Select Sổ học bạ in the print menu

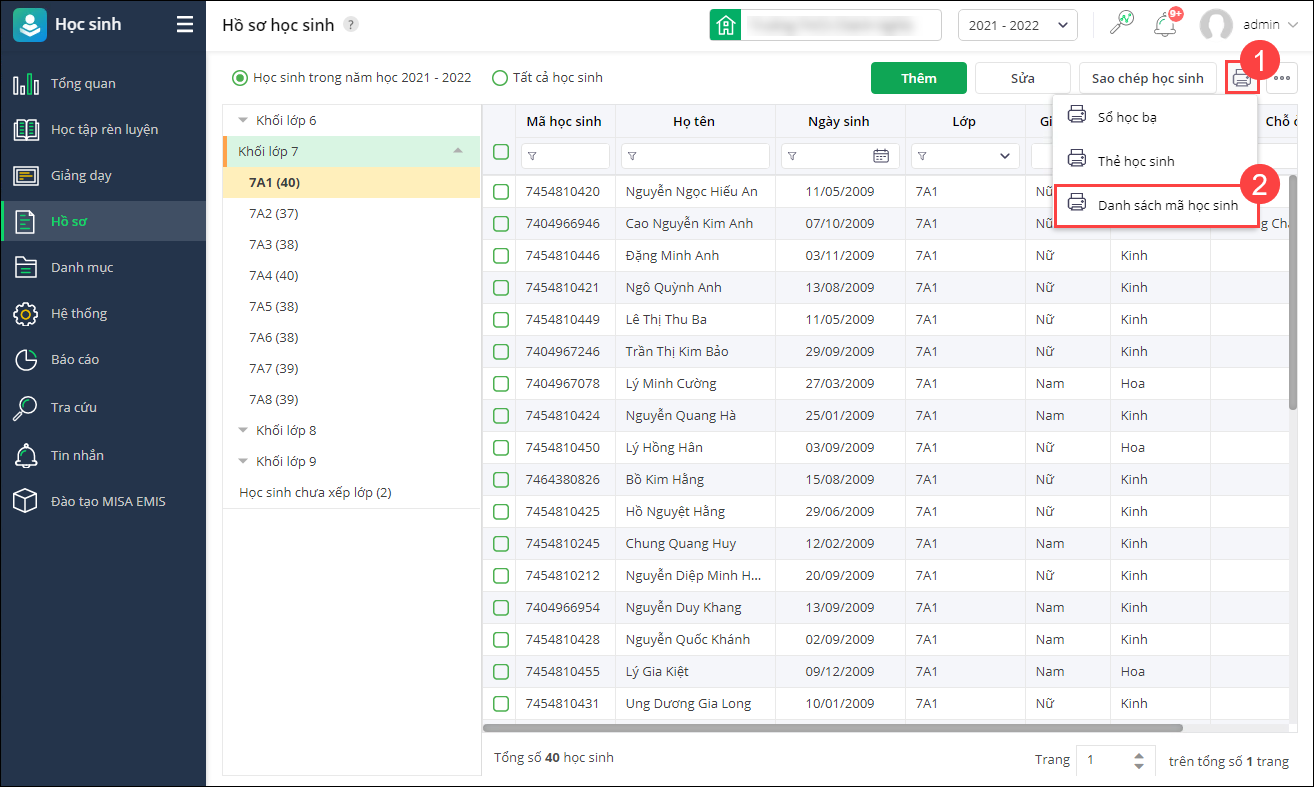click(x=1127, y=117)
